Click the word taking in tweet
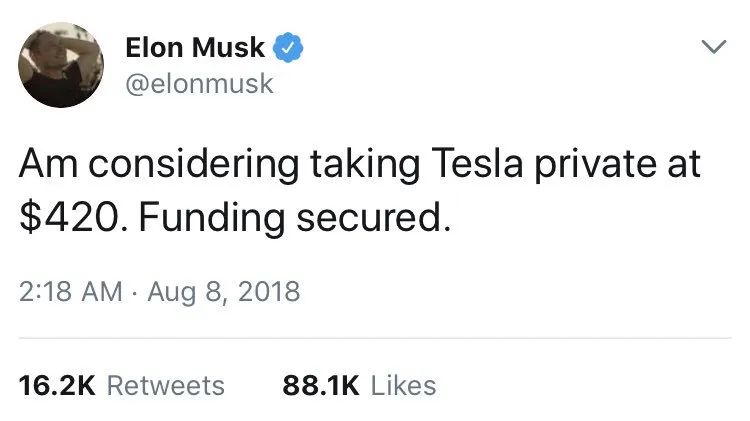This screenshot has width=750, height=421. coord(365,165)
